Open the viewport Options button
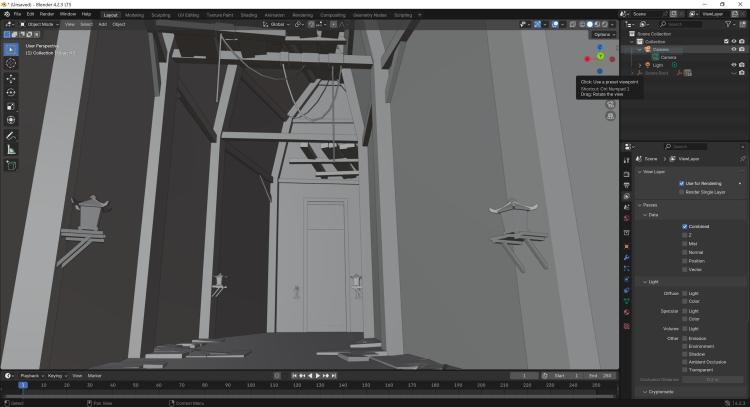The image size is (750, 407). (601, 34)
